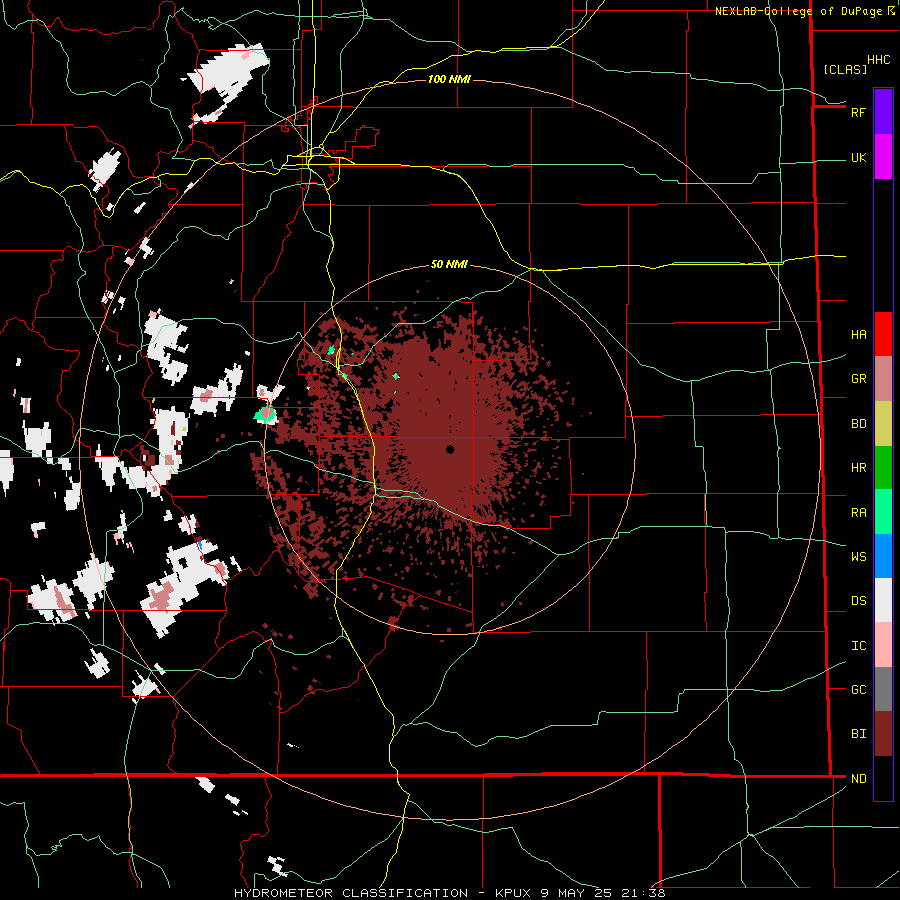Click the BI legend label
900x900 pixels.
click(858, 734)
